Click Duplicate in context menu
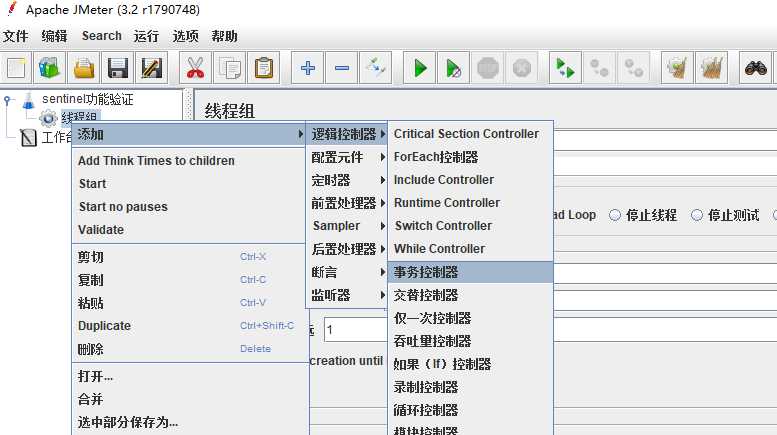The width and height of the screenshot is (777, 435). pos(190,326)
